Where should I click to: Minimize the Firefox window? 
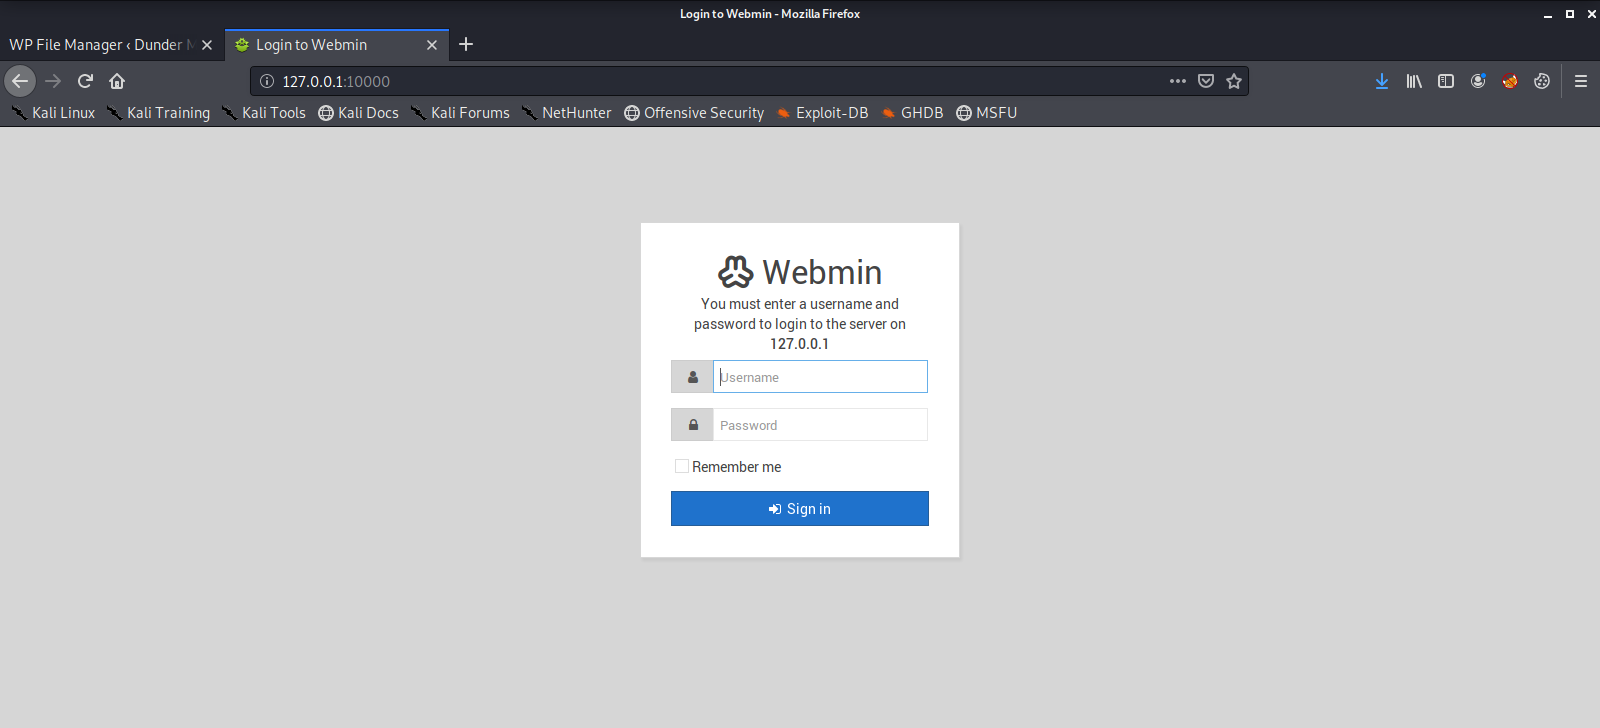[1547, 14]
